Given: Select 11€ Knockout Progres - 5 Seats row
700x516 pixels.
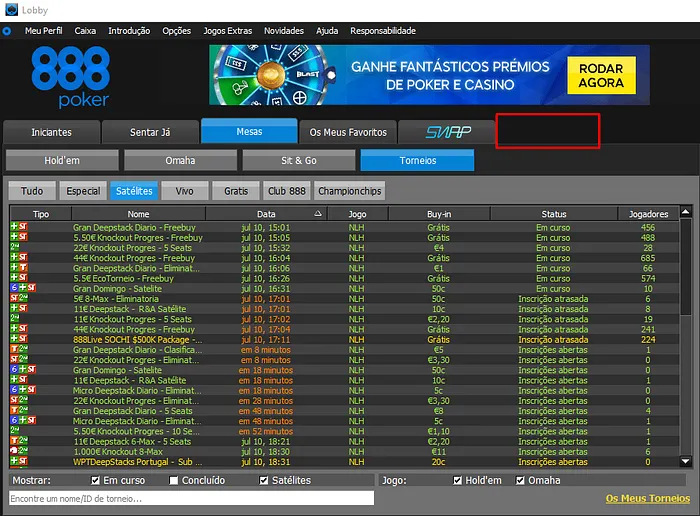Looking at the screenshot, I should [344, 319].
